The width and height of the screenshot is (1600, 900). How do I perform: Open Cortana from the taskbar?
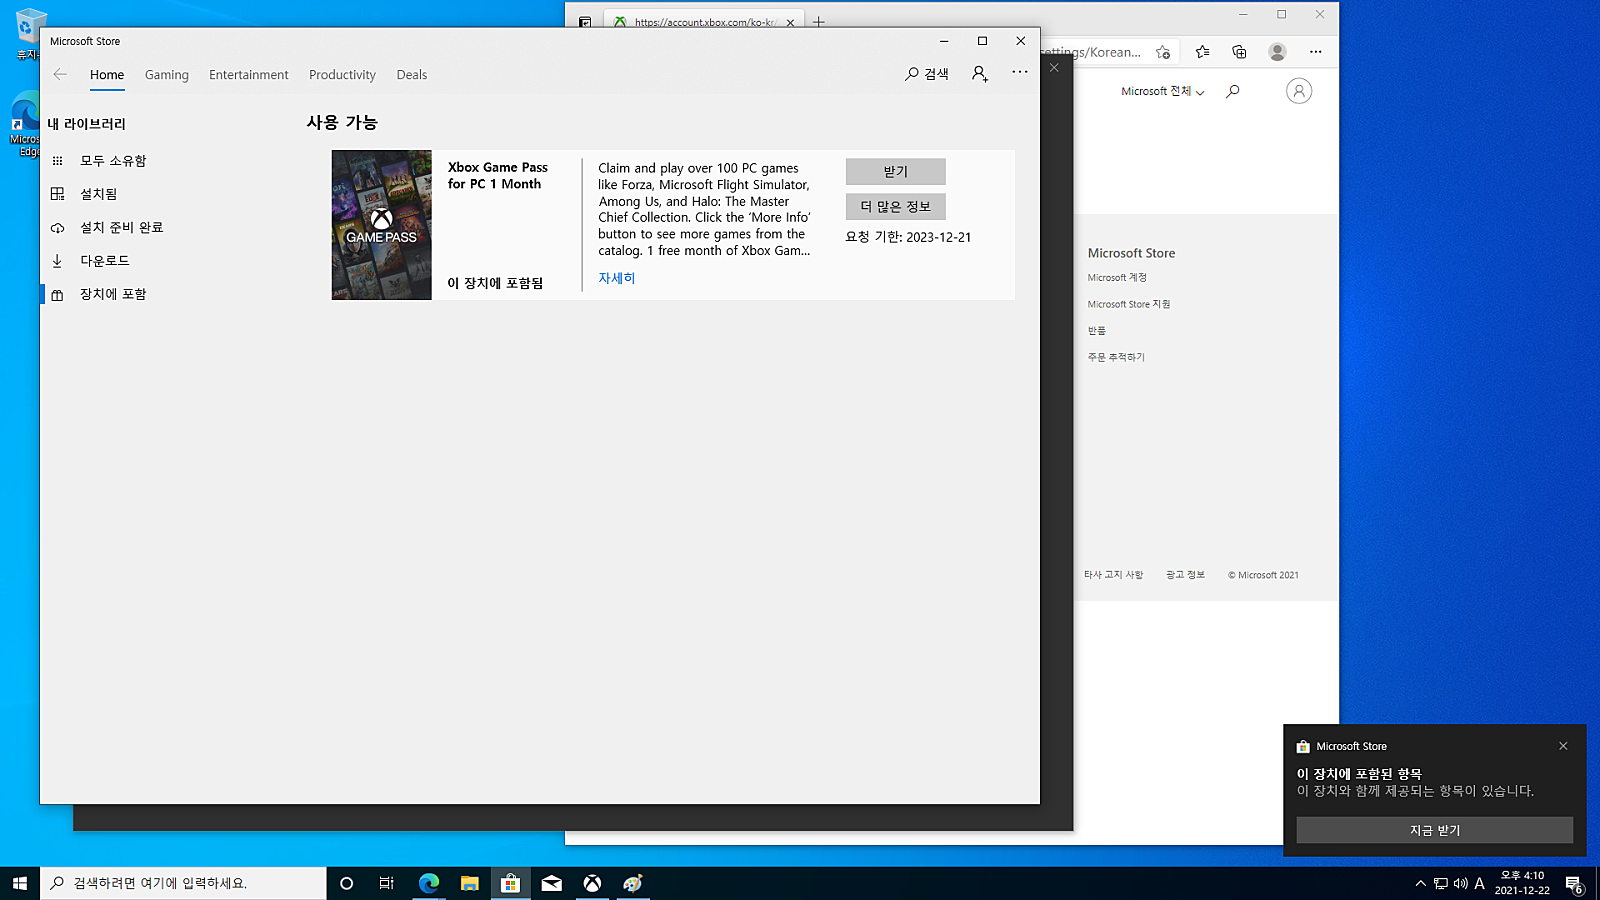[347, 883]
